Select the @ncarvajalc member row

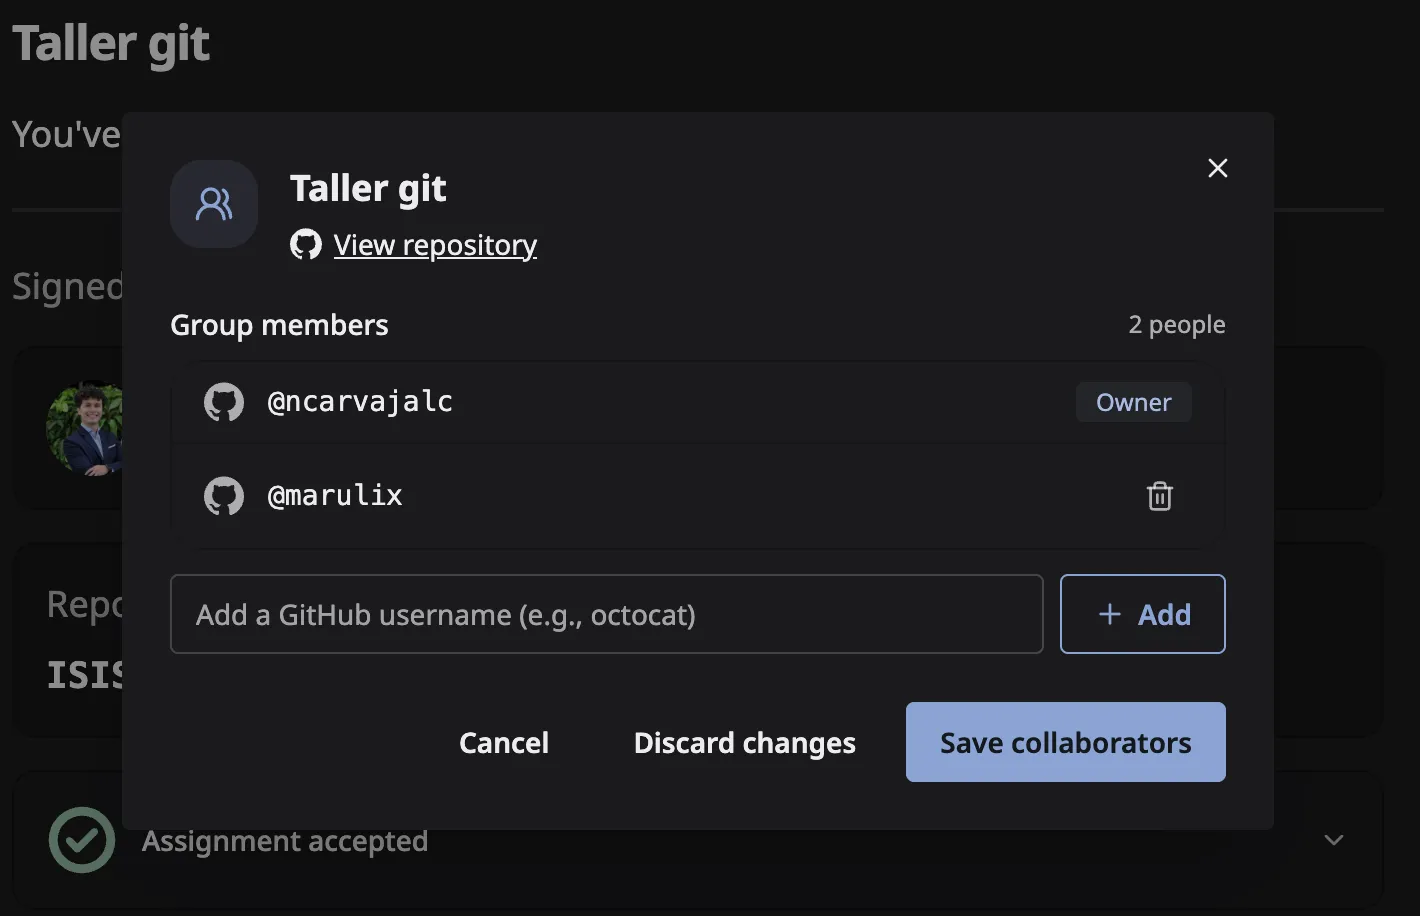pos(698,402)
